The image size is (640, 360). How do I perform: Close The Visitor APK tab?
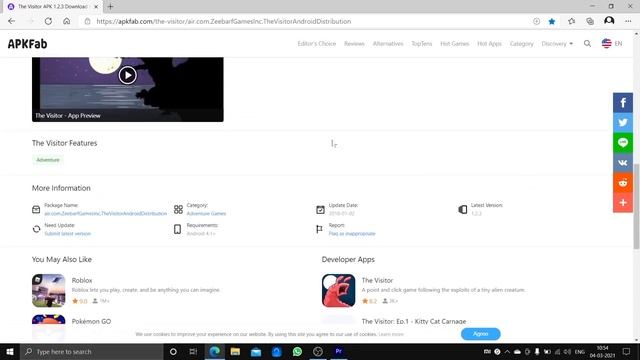96,7
